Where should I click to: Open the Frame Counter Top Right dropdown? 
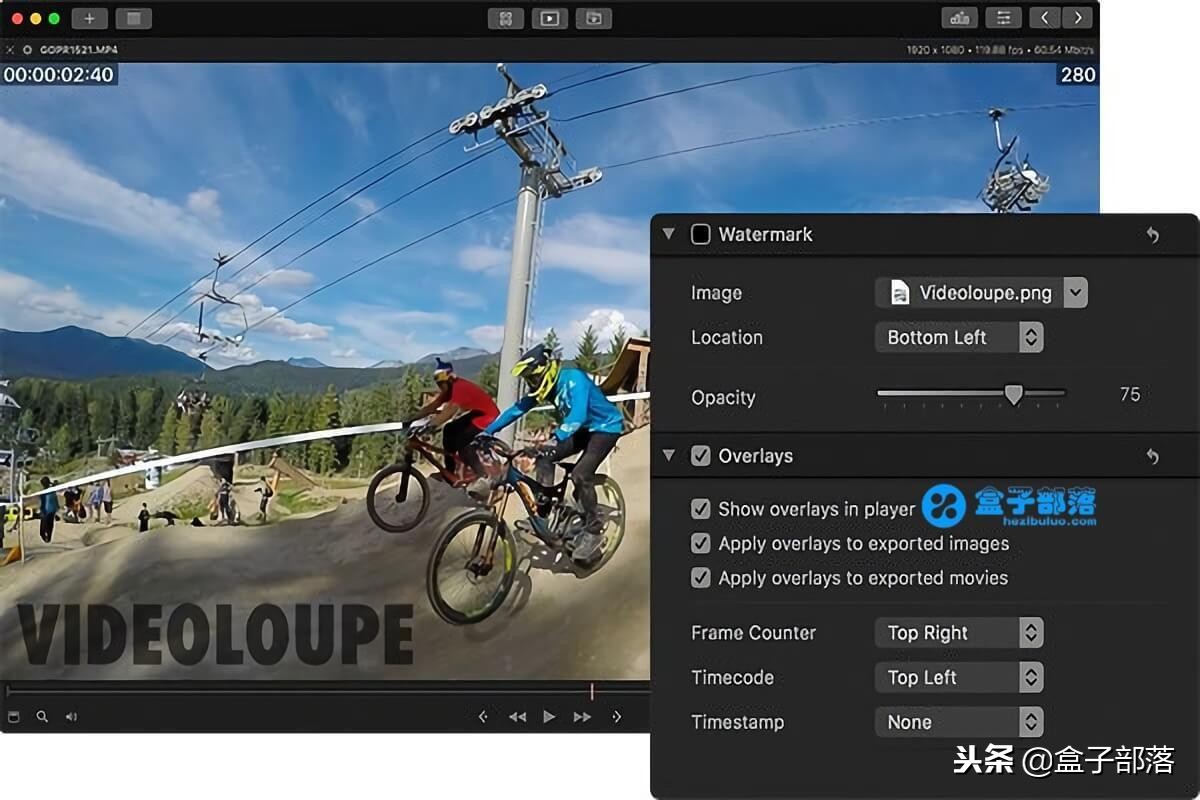[x=959, y=633]
